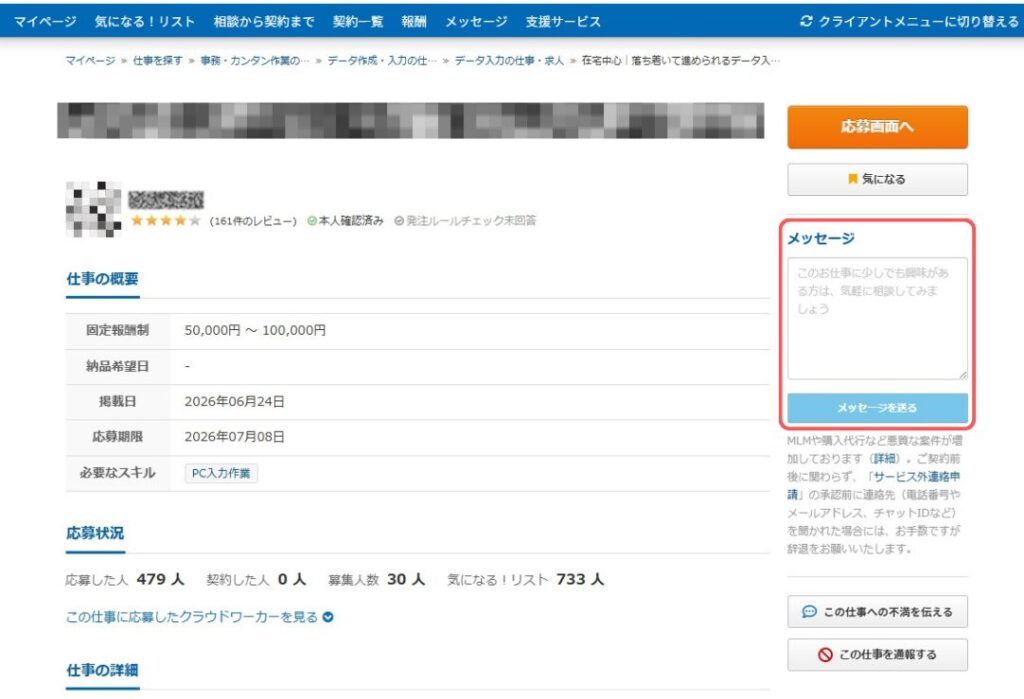Open マイページ in the top navigation
1024x699 pixels.
(45, 22)
